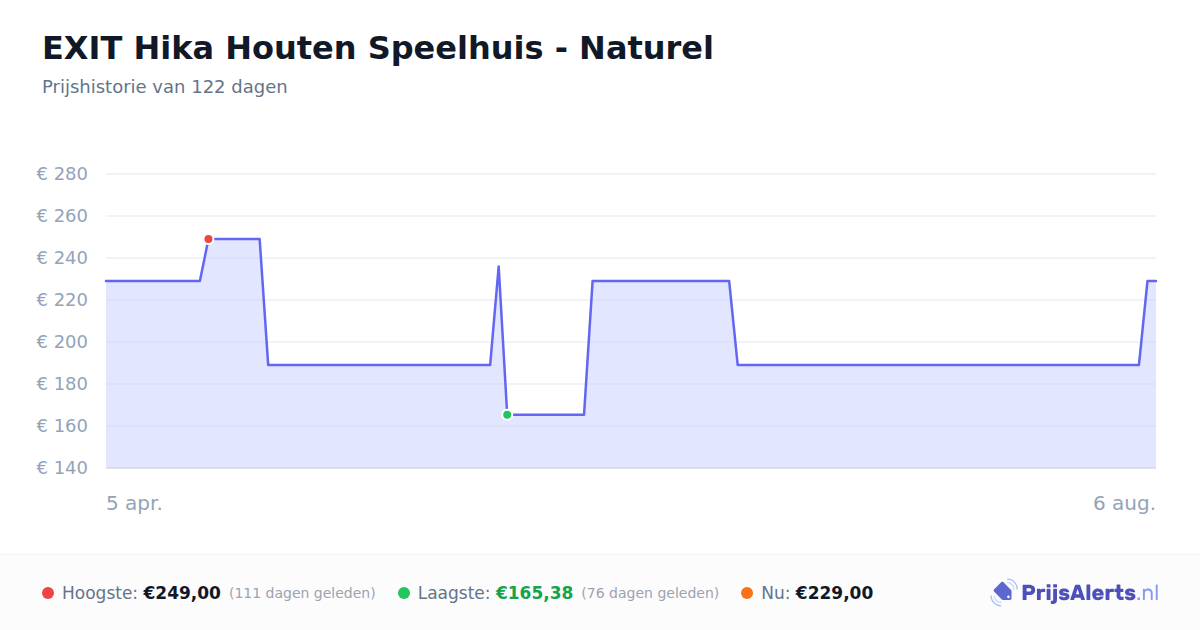
Task: Click the 5 apr. start date label
Action: (135, 503)
